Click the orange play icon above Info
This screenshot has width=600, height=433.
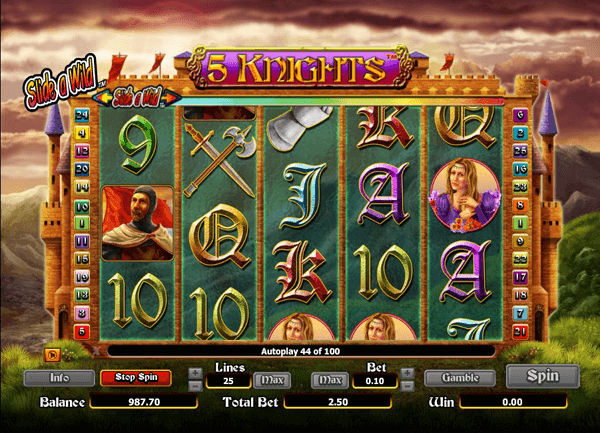click(52, 355)
